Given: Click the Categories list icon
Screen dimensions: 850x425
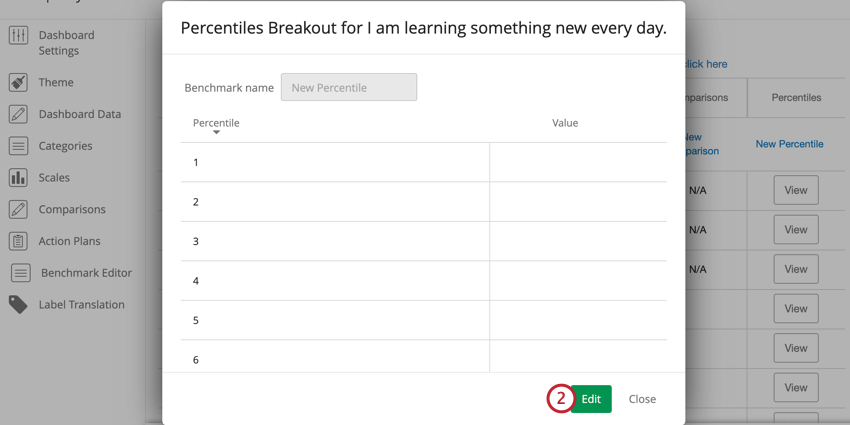Looking at the screenshot, I should [18, 146].
